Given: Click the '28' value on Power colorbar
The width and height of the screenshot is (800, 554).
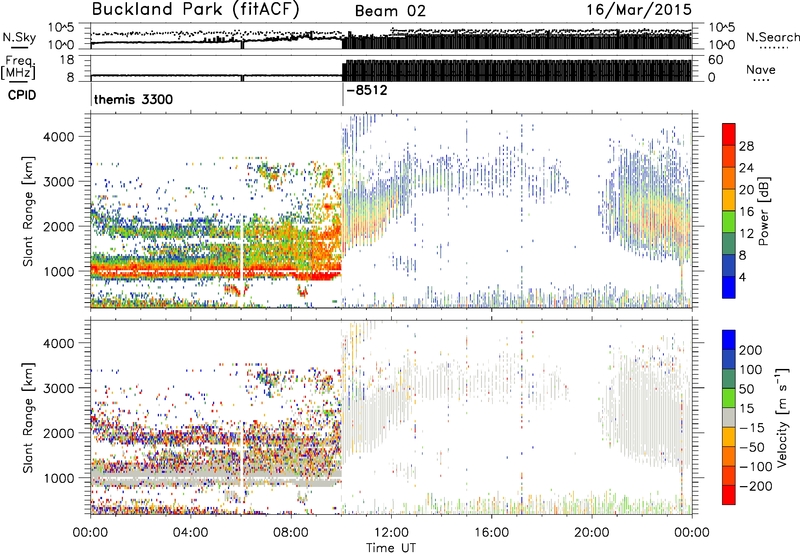Looking at the screenshot, I should pos(746,146).
